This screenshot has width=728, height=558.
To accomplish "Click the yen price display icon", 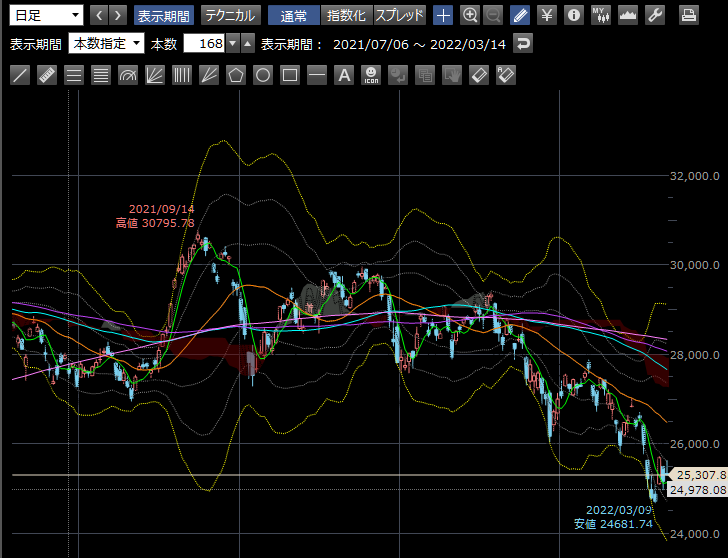I will click(x=547, y=15).
